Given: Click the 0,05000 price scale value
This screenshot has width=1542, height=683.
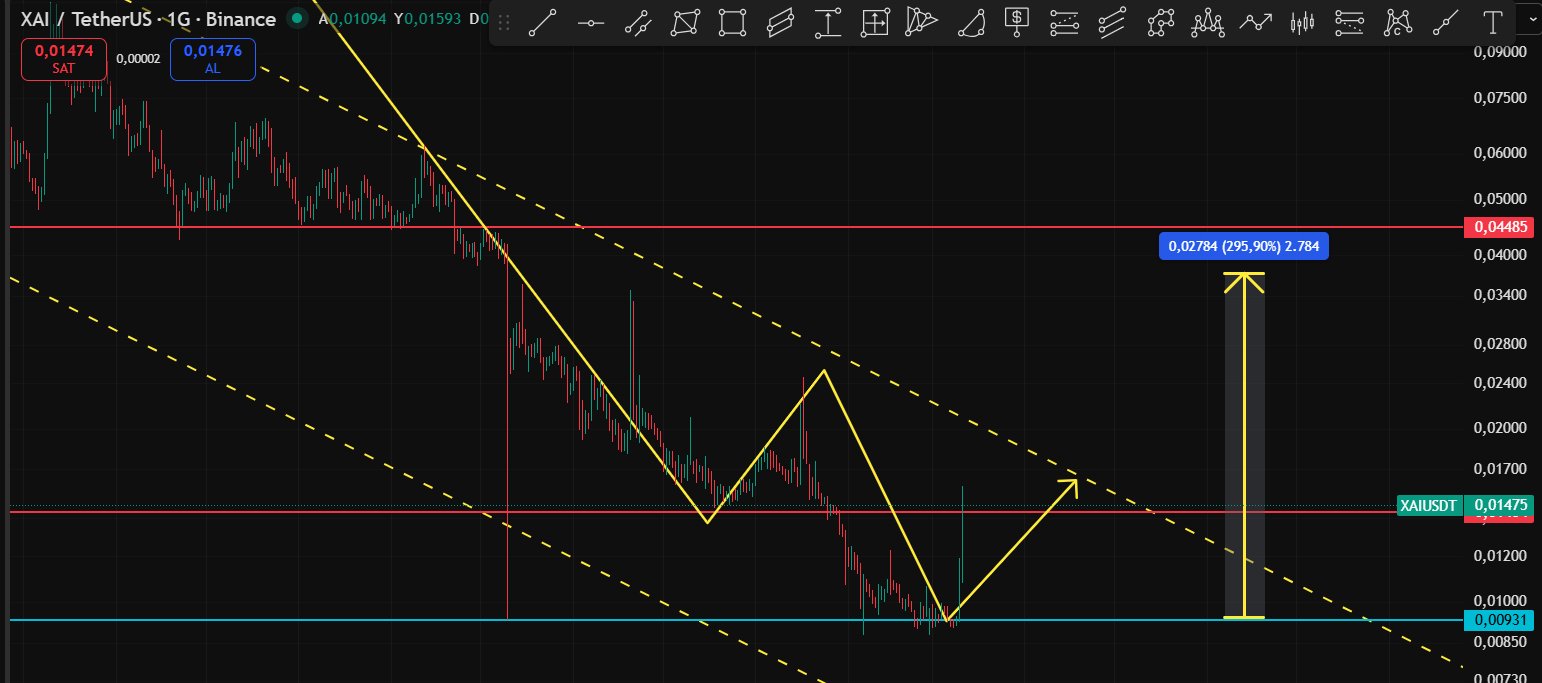Looking at the screenshot, I should click(1499, 200).
